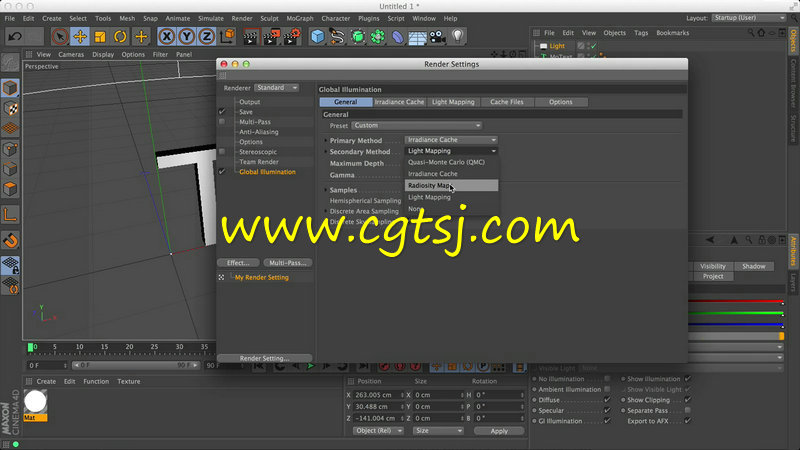Adjust the red color slider
Viewport: 800px width, 450px height.
(736, 302)
